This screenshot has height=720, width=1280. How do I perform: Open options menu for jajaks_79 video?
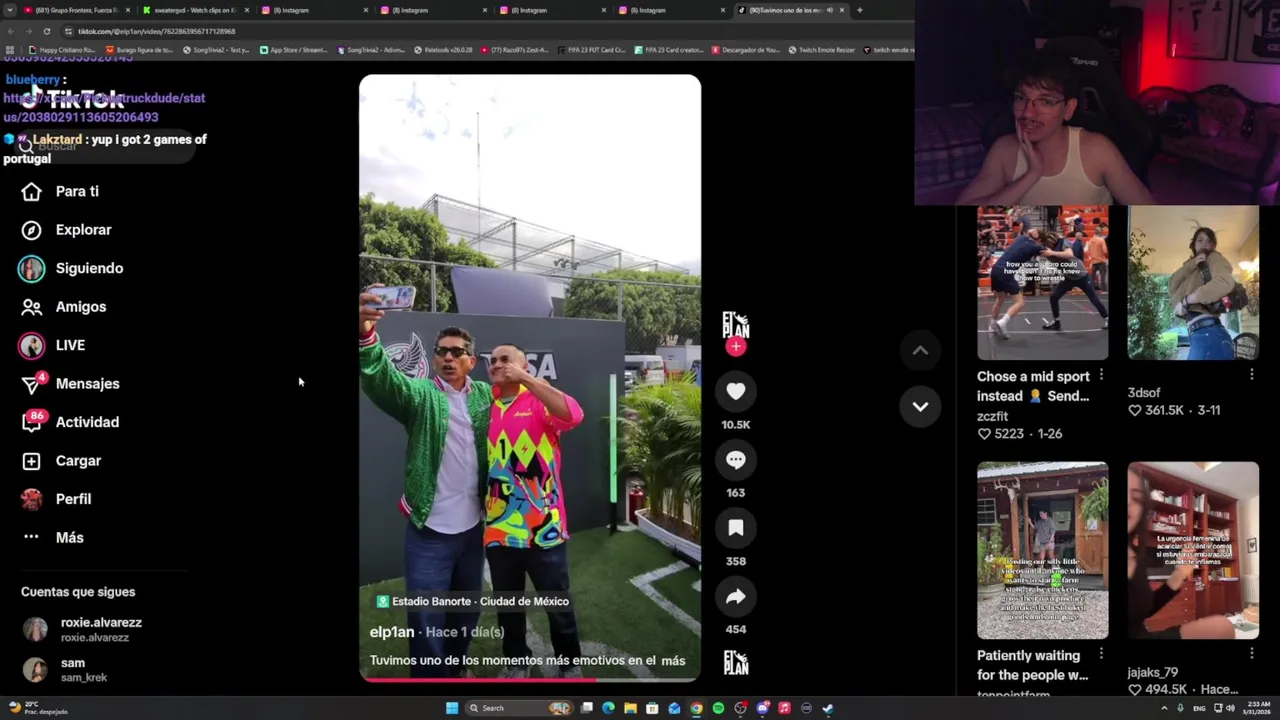pos(1252,654)
